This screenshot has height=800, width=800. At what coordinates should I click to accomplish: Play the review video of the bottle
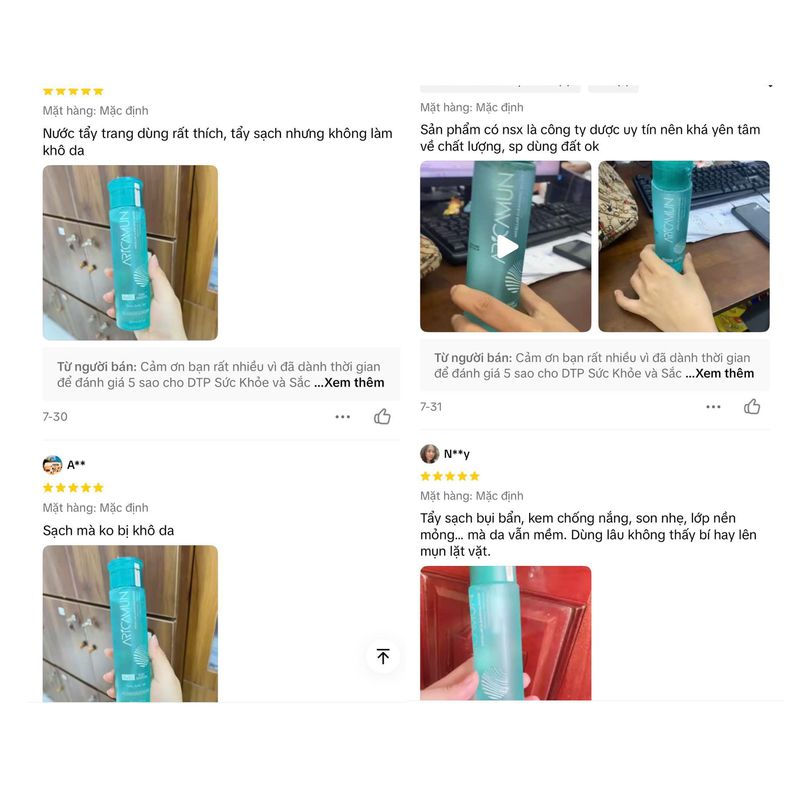pos(506,246)
